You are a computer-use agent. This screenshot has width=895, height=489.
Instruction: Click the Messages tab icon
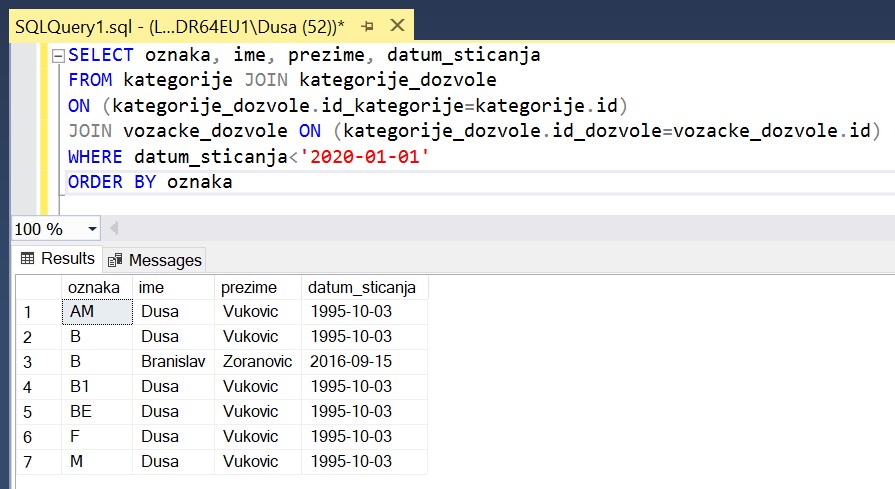(x=116, y=260)
